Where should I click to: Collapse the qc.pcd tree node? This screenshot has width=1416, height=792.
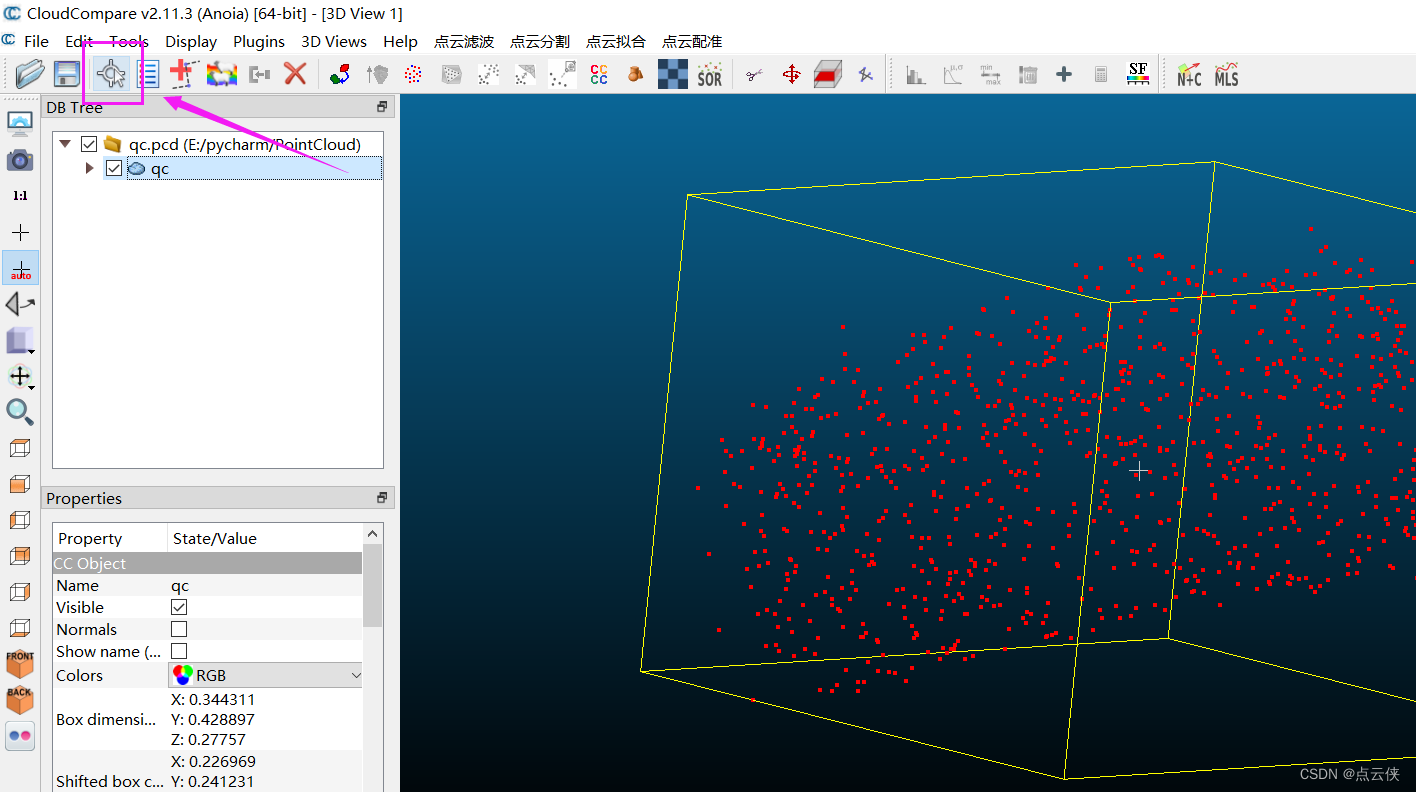pyautogui.click(x=65, y=144)
